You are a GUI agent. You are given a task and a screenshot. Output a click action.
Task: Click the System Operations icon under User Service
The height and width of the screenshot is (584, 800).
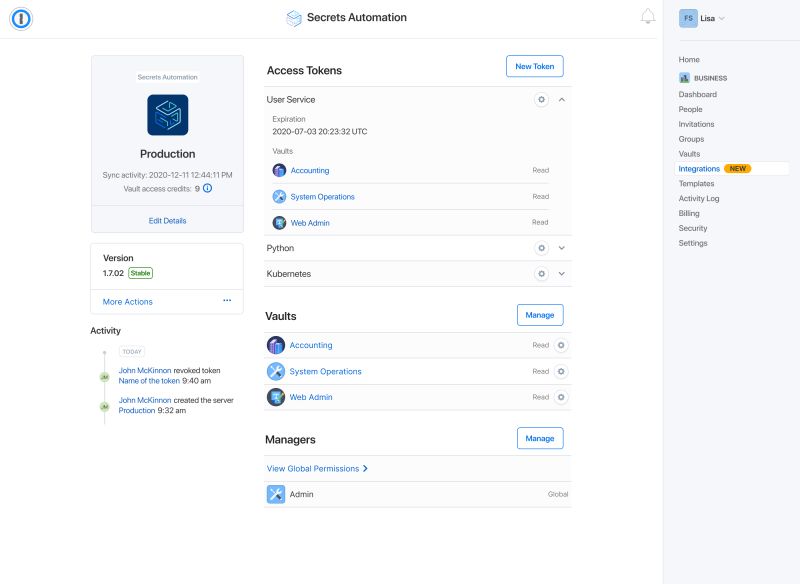pyautogui.click(x=279, y=196)
